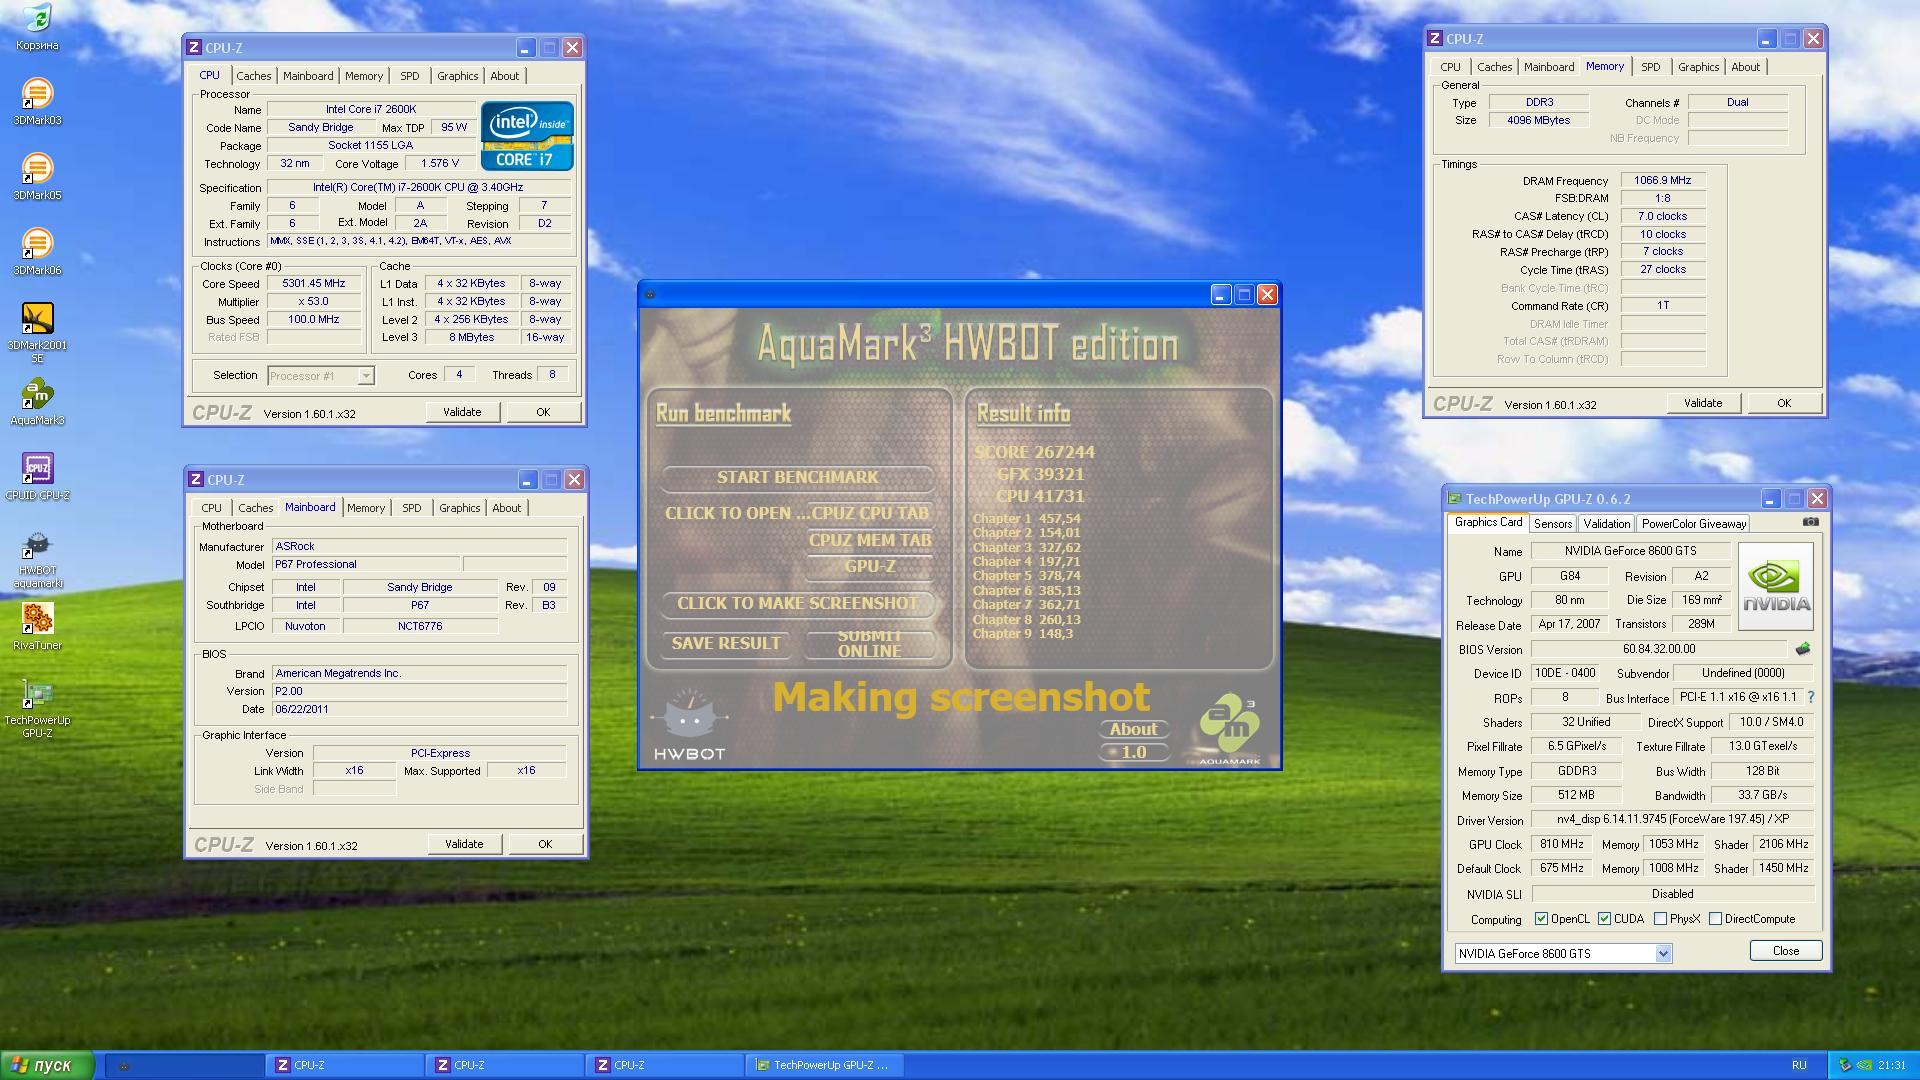Launch RivaTuner desktop shortcut

pyautogui.click(x=37, y=626)
